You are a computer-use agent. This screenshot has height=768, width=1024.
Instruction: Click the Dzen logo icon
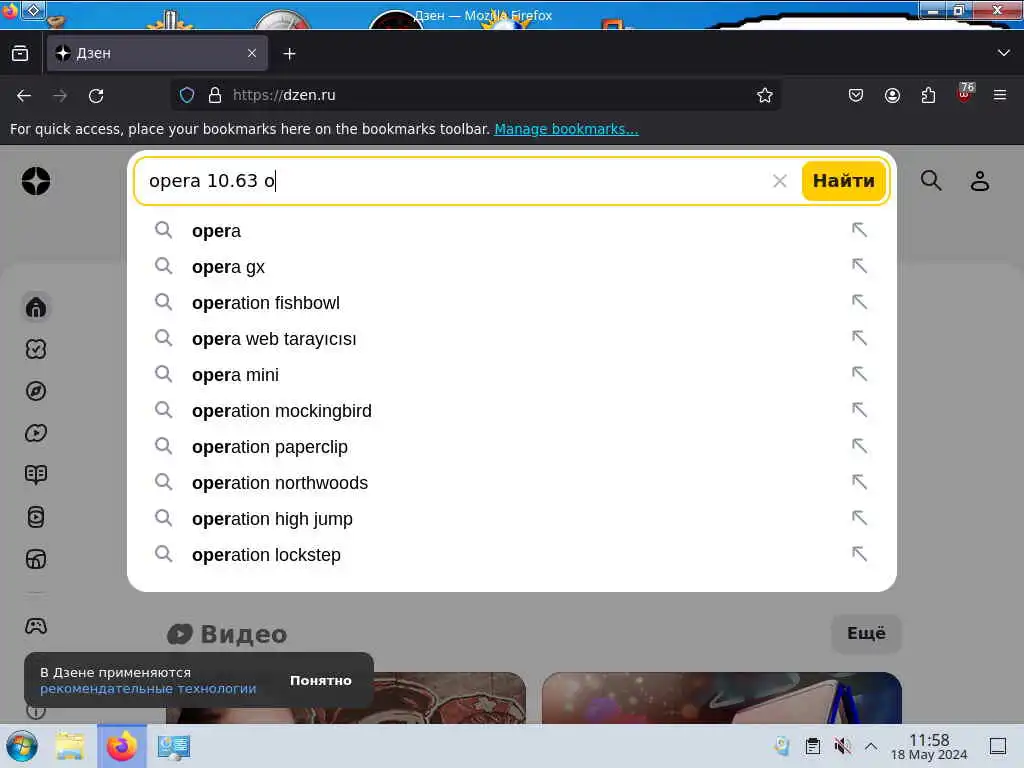36,181
